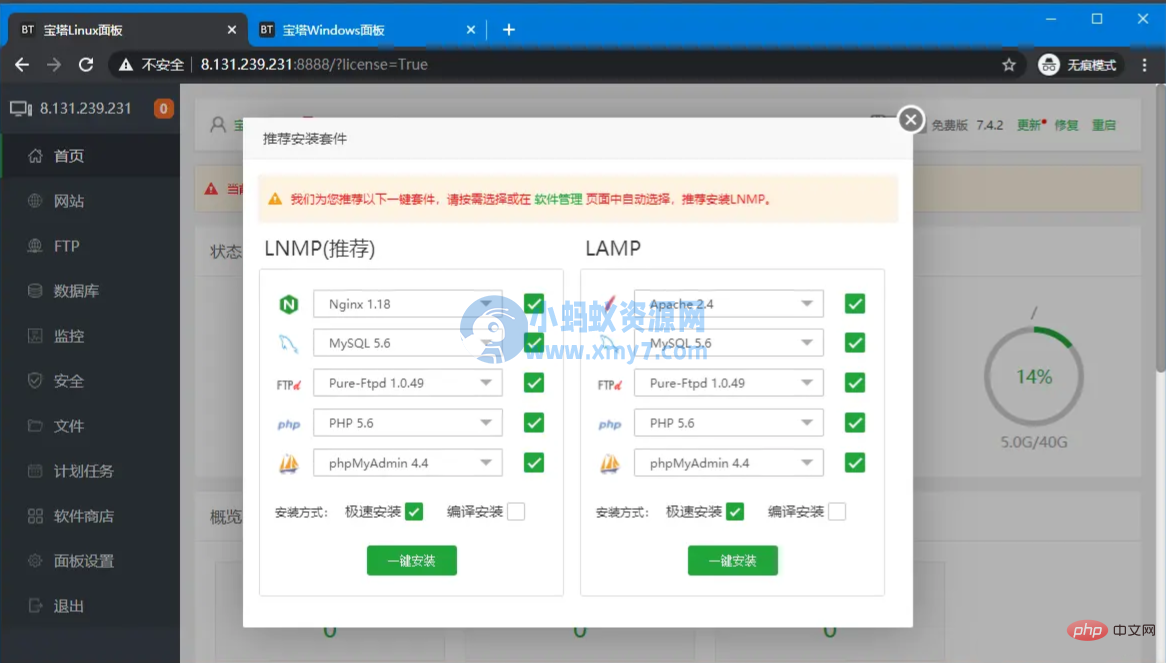Click the php icon in LNMP column
Image resolution: width=1166 pixels, height=663 pixels.
(x=289, y=424)
